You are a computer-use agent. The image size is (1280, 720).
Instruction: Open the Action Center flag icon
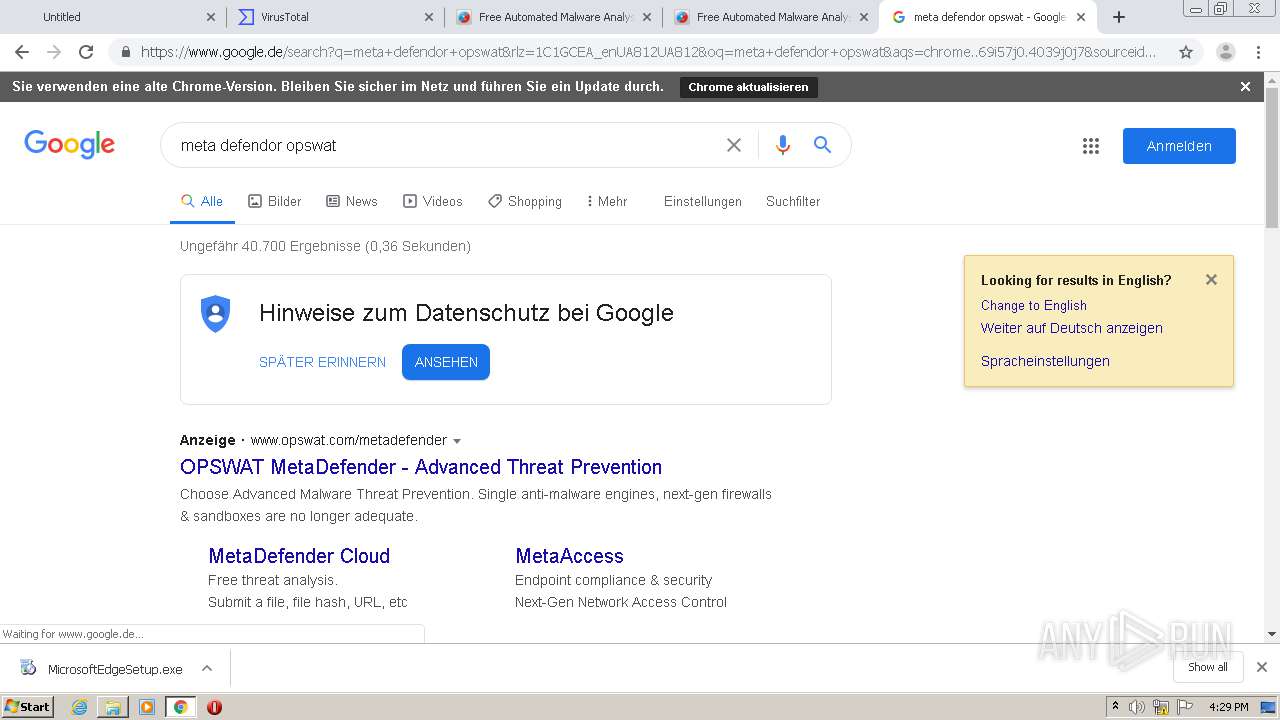click(1185, 707)
